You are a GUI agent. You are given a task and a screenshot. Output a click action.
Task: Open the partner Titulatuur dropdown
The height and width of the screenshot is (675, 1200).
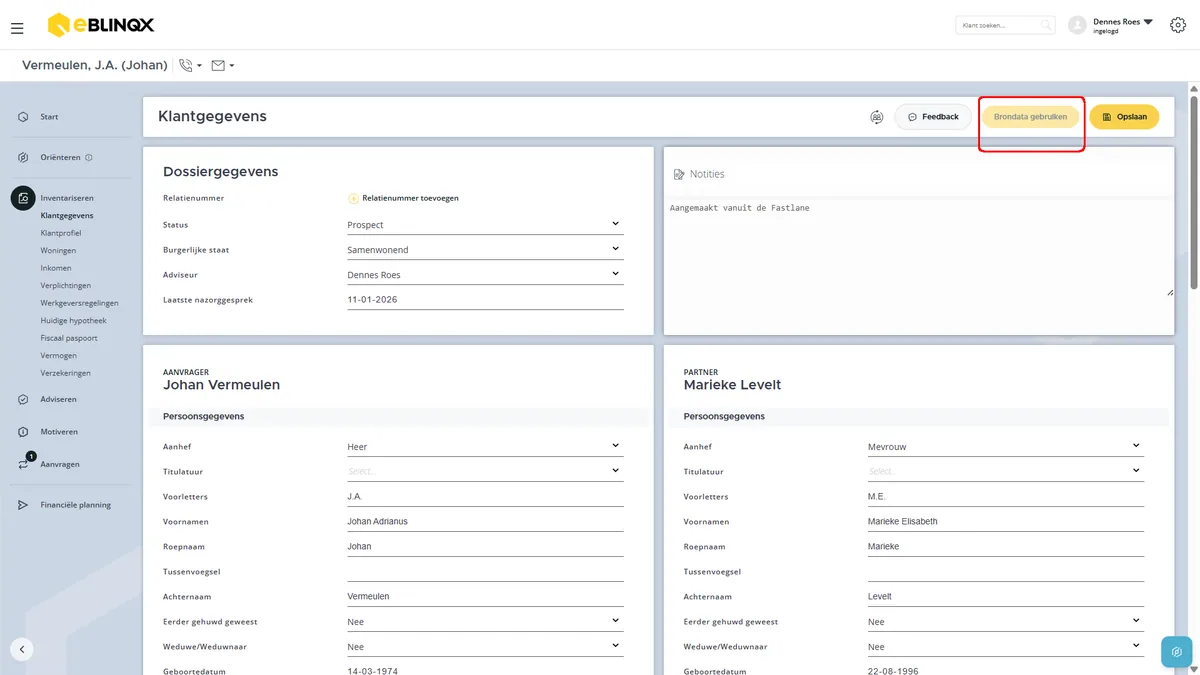pos(1006,471)
